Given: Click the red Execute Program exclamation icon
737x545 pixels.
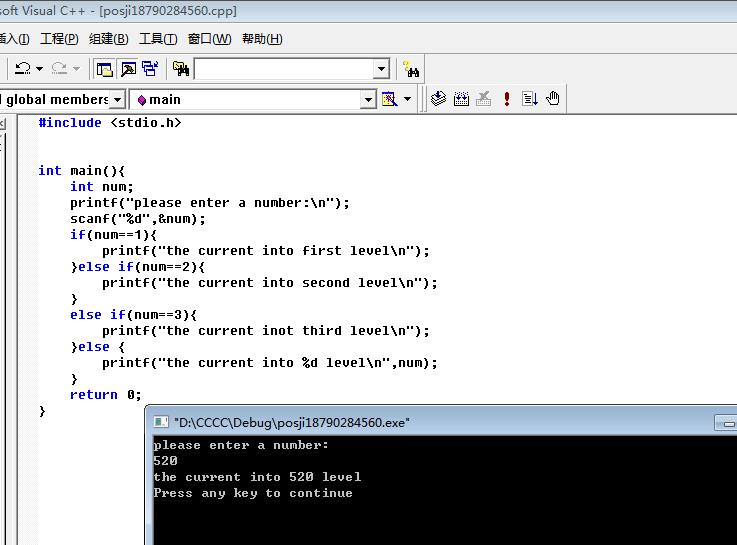Looking at the screenshot, I should coord(507,99).
